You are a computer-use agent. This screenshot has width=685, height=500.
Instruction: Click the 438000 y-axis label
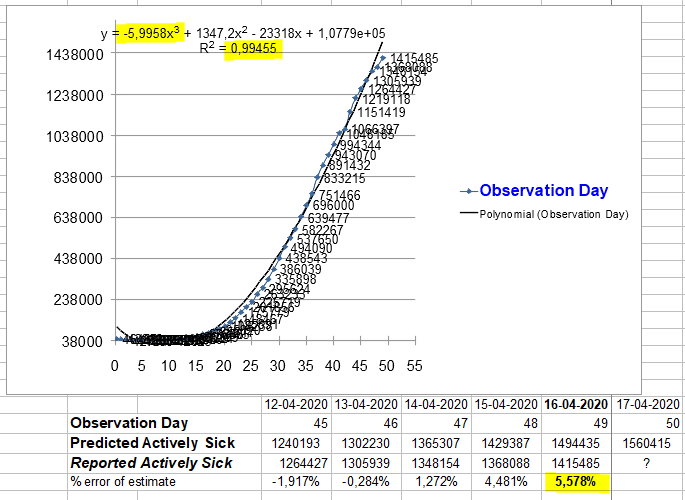pos(79,259)
